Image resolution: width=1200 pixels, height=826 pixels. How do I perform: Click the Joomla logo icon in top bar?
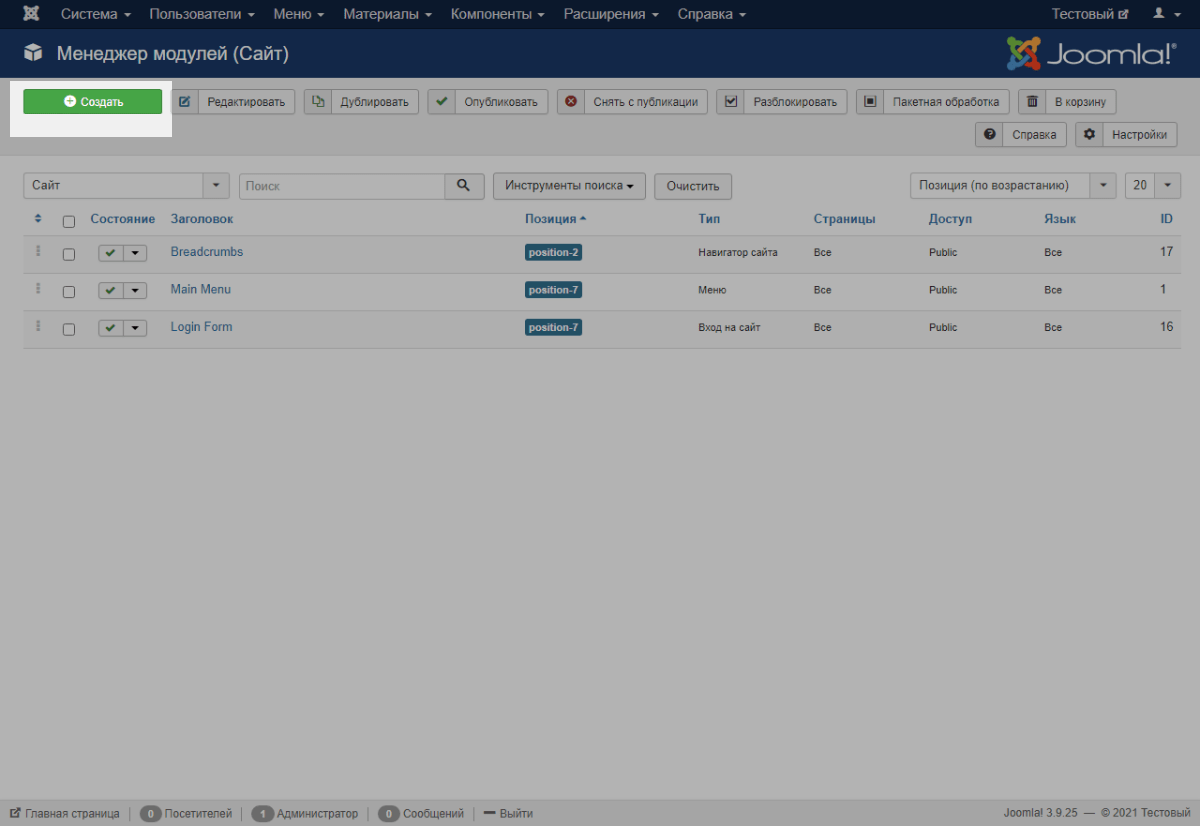pyautogui.click(x=31, y=14)
